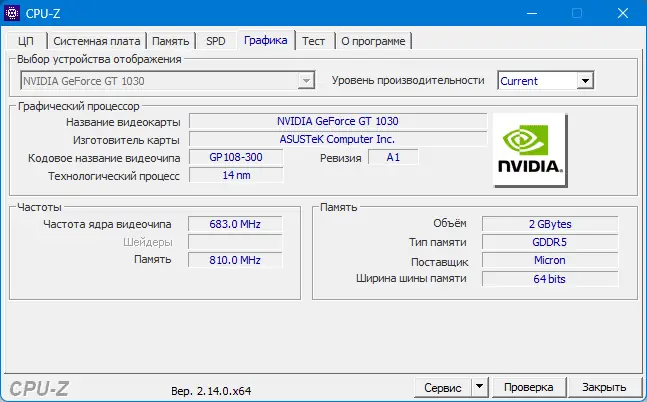The image size is (647, 402).
Task: Click the Технологический процесс label
Action: pyautogui.click(x=114, y=176)
